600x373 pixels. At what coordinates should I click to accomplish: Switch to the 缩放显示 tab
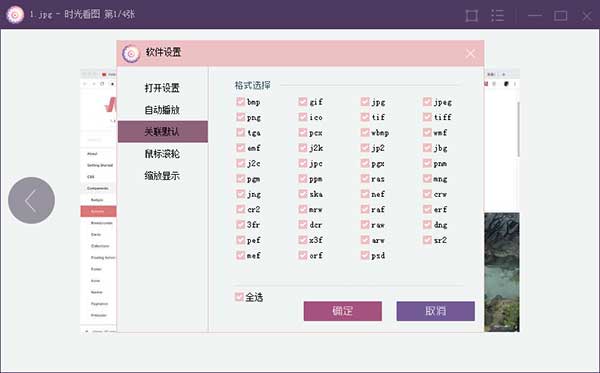point(162,176)
